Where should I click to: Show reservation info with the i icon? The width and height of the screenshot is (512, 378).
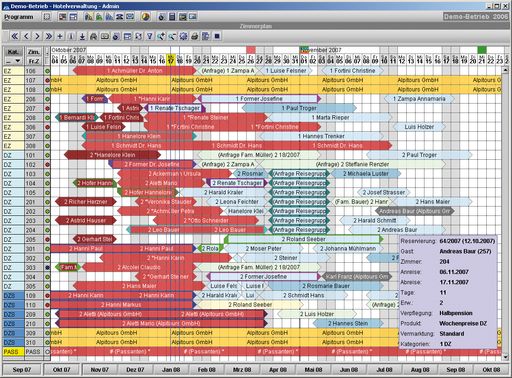click(x=71, y=36)
